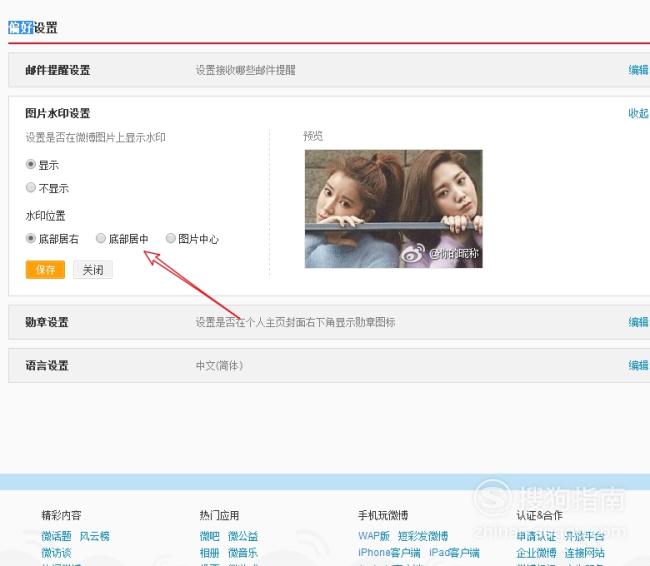This screenshot has width=650, height=566.
Task: Open 编辑 for 邮件提醒设置
Action: [x=638, y=70]
